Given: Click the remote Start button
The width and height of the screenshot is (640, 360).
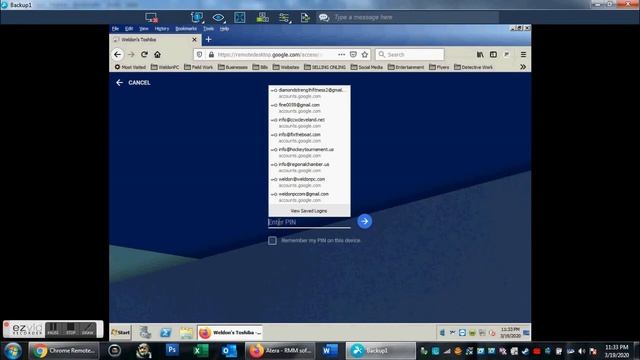Looking at the screenshot, I should pos(120,333).
